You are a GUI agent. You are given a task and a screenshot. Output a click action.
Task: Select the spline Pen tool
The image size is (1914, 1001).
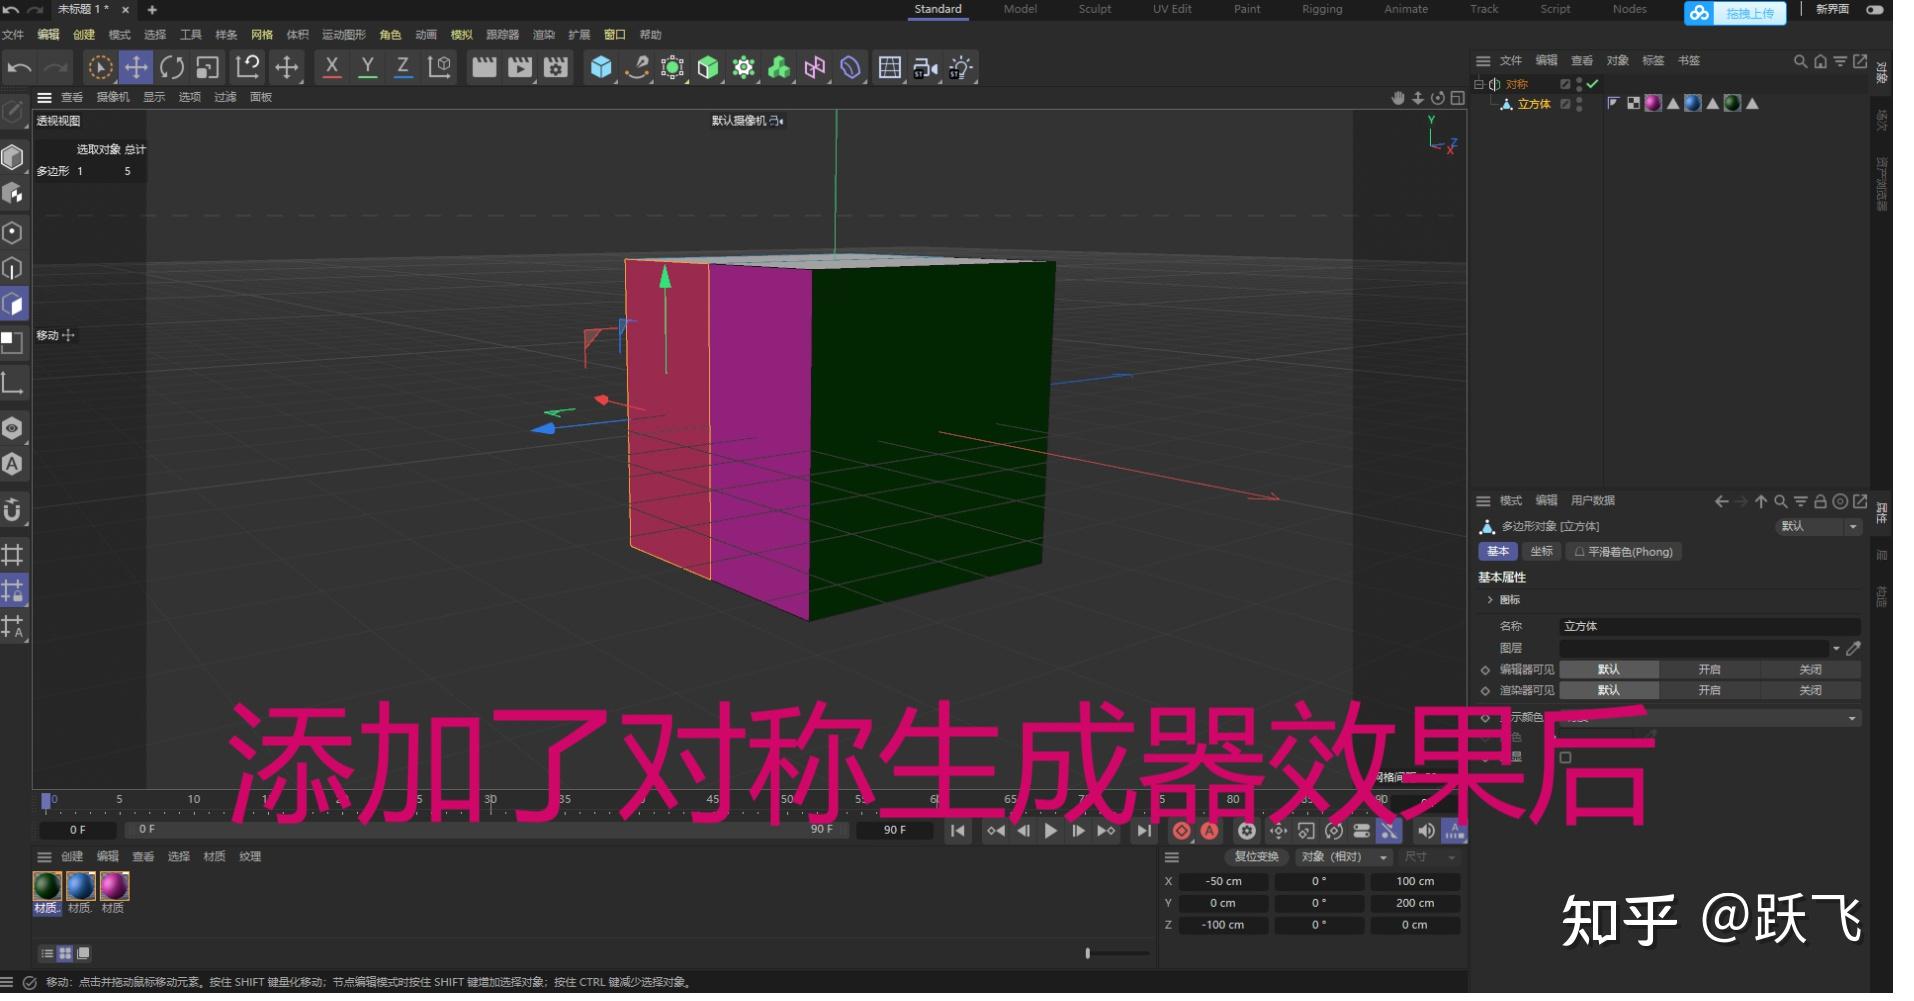pyautogui.click(x=637, y=67)
